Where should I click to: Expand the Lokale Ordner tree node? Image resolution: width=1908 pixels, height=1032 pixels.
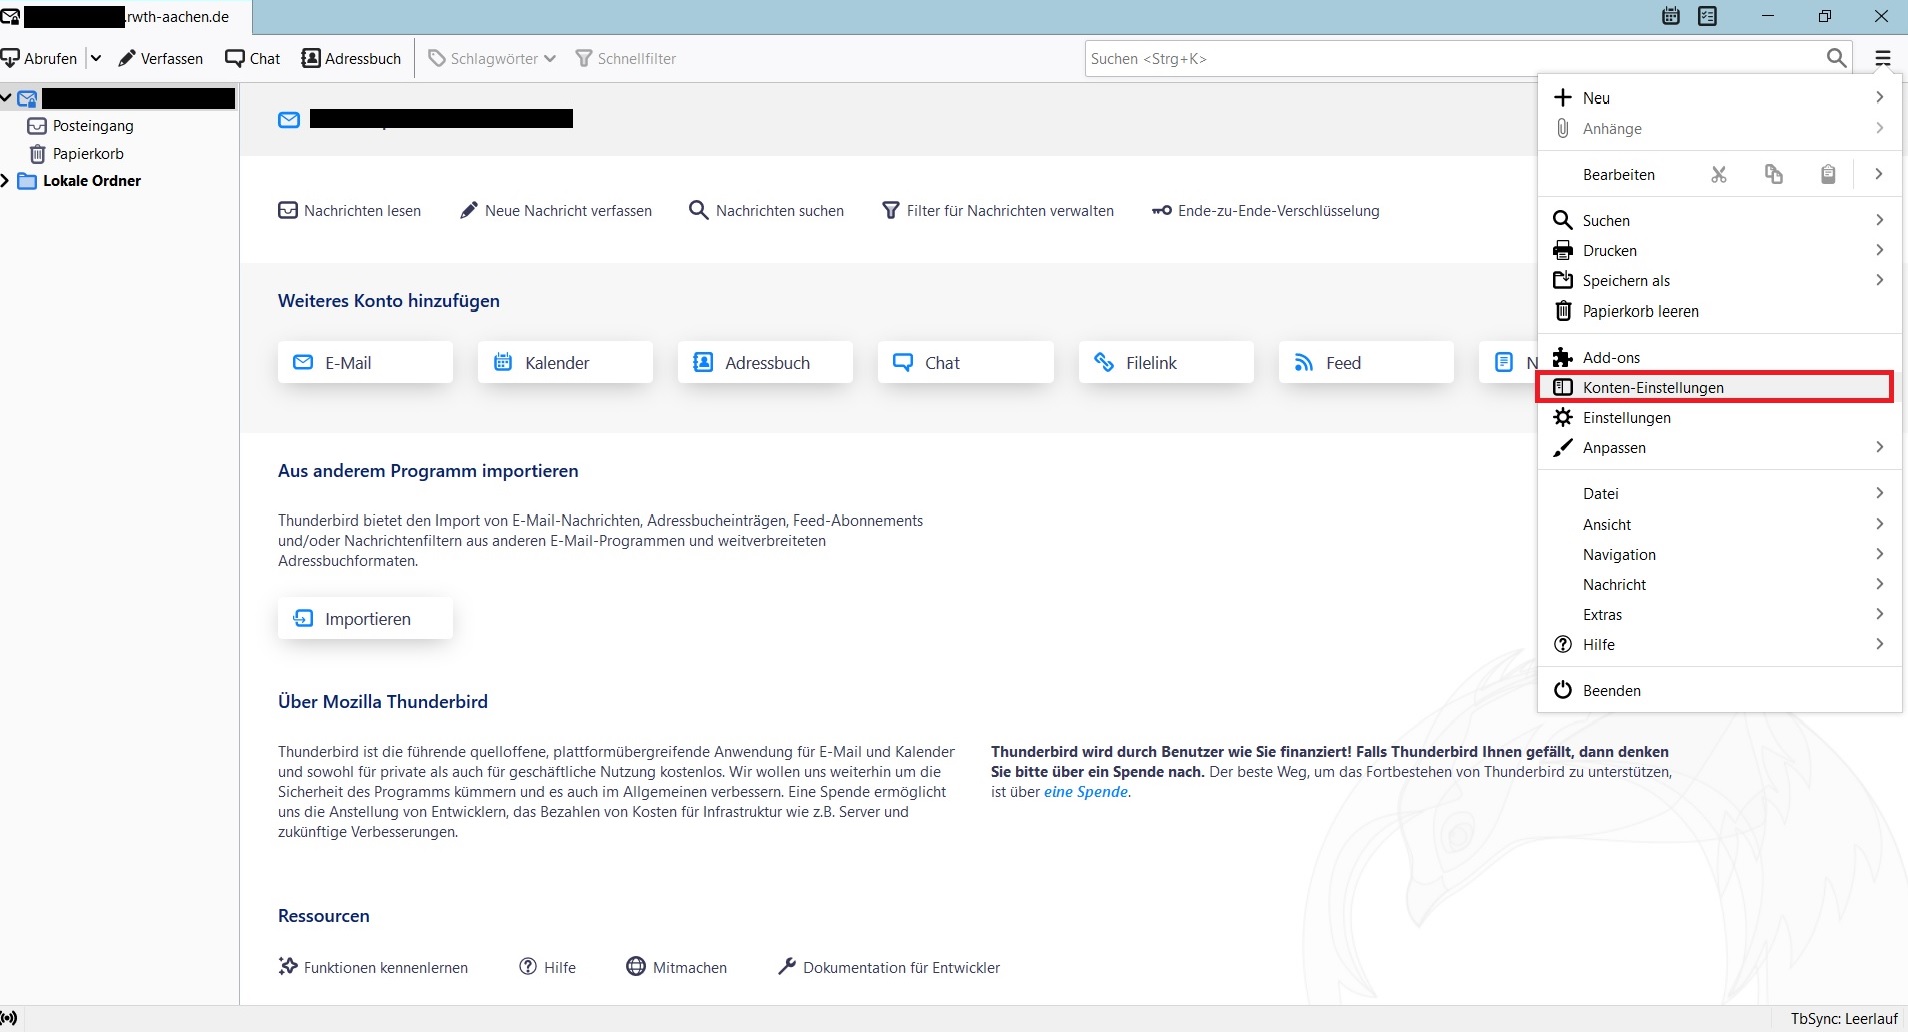pyautogui.click(x=6, y=181)
